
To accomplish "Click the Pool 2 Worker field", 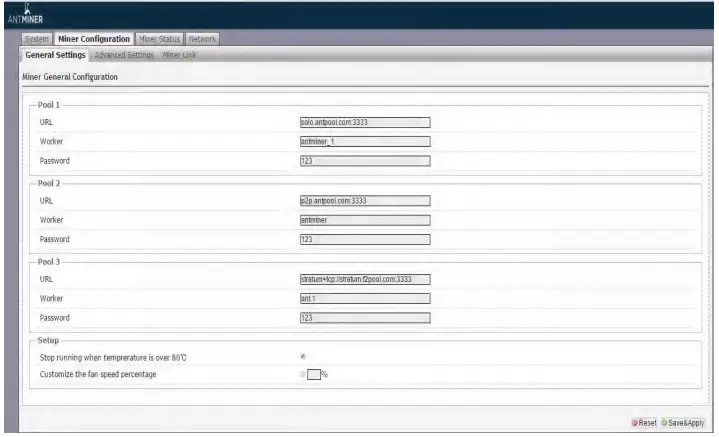I will (x=365, y=220).
